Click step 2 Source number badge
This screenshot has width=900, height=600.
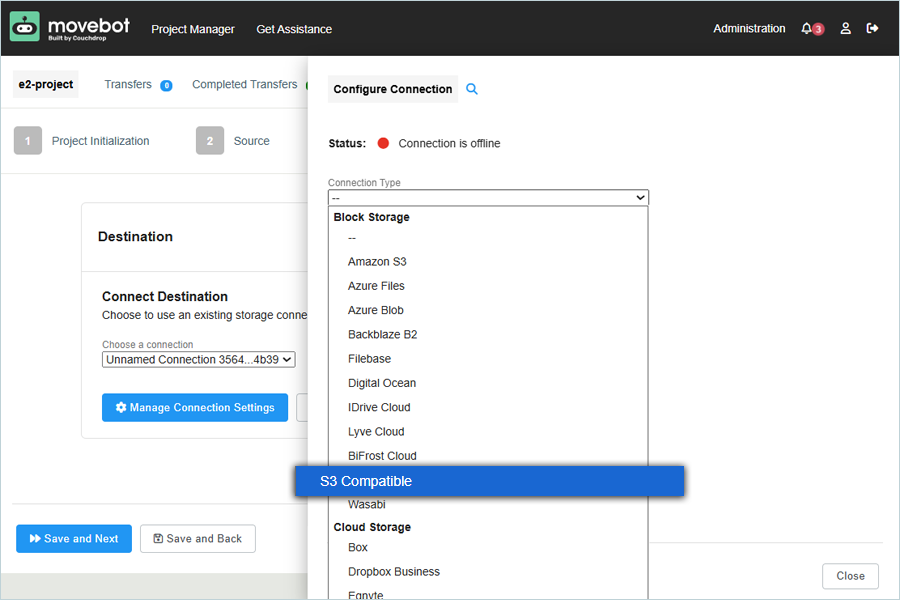coord(209,141)
